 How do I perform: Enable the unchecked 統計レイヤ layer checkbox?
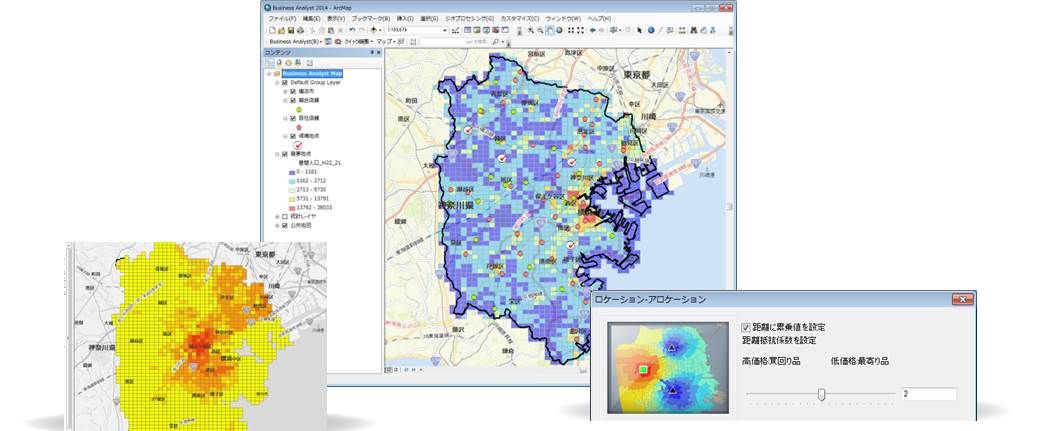[286, 216]
